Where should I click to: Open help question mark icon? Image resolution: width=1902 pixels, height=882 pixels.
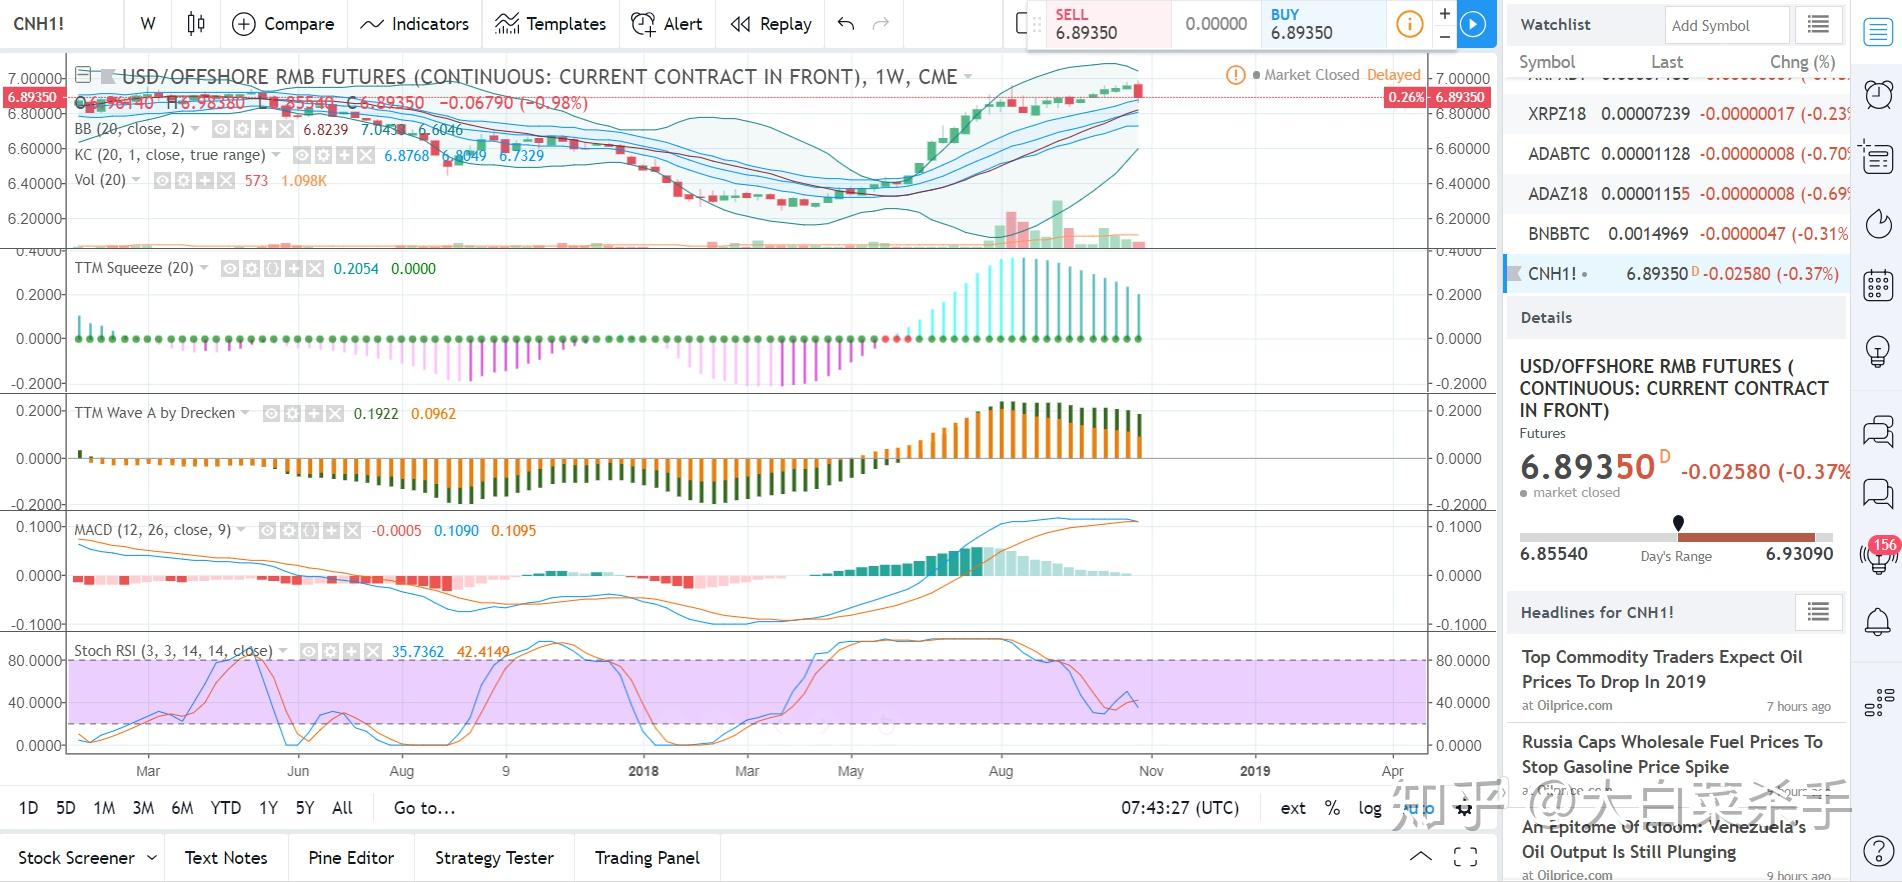tap(1878, 851)
